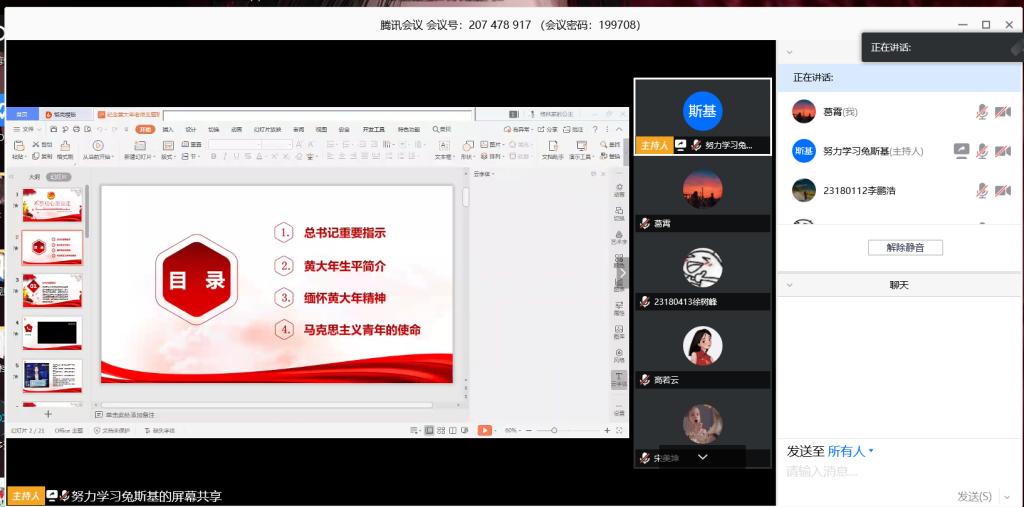Switch to the 设计 ribbon tab
This screenshot has width=1024, height=507.
190,129
